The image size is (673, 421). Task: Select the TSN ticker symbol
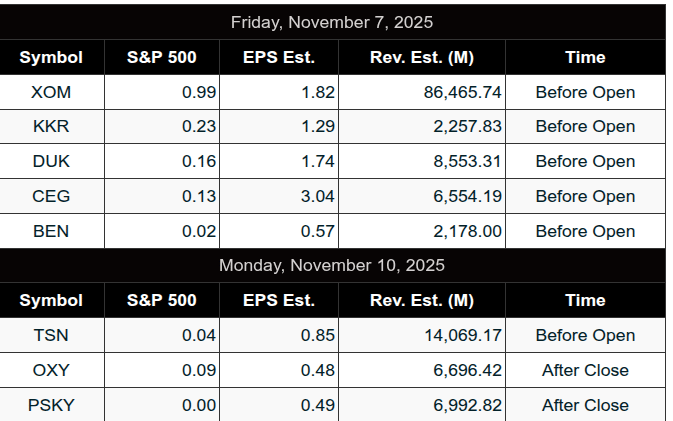click(x=51, y=336)
